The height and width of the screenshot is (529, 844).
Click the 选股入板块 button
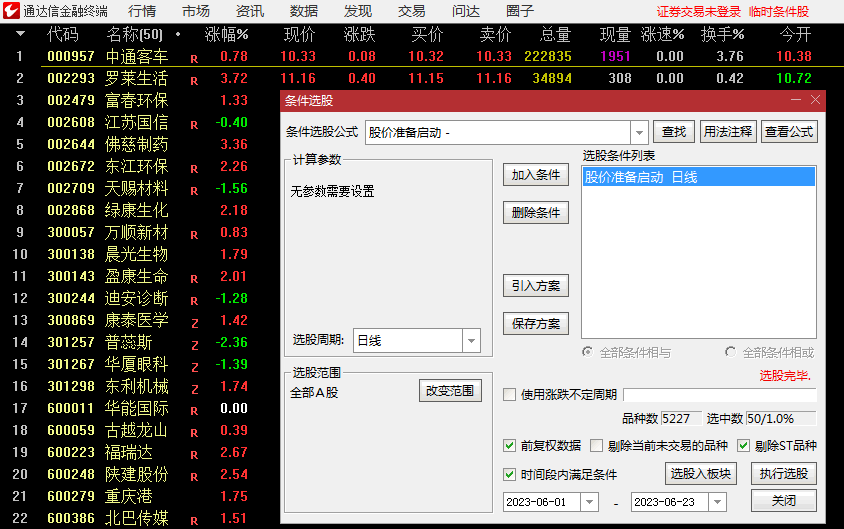coord(701,474)
